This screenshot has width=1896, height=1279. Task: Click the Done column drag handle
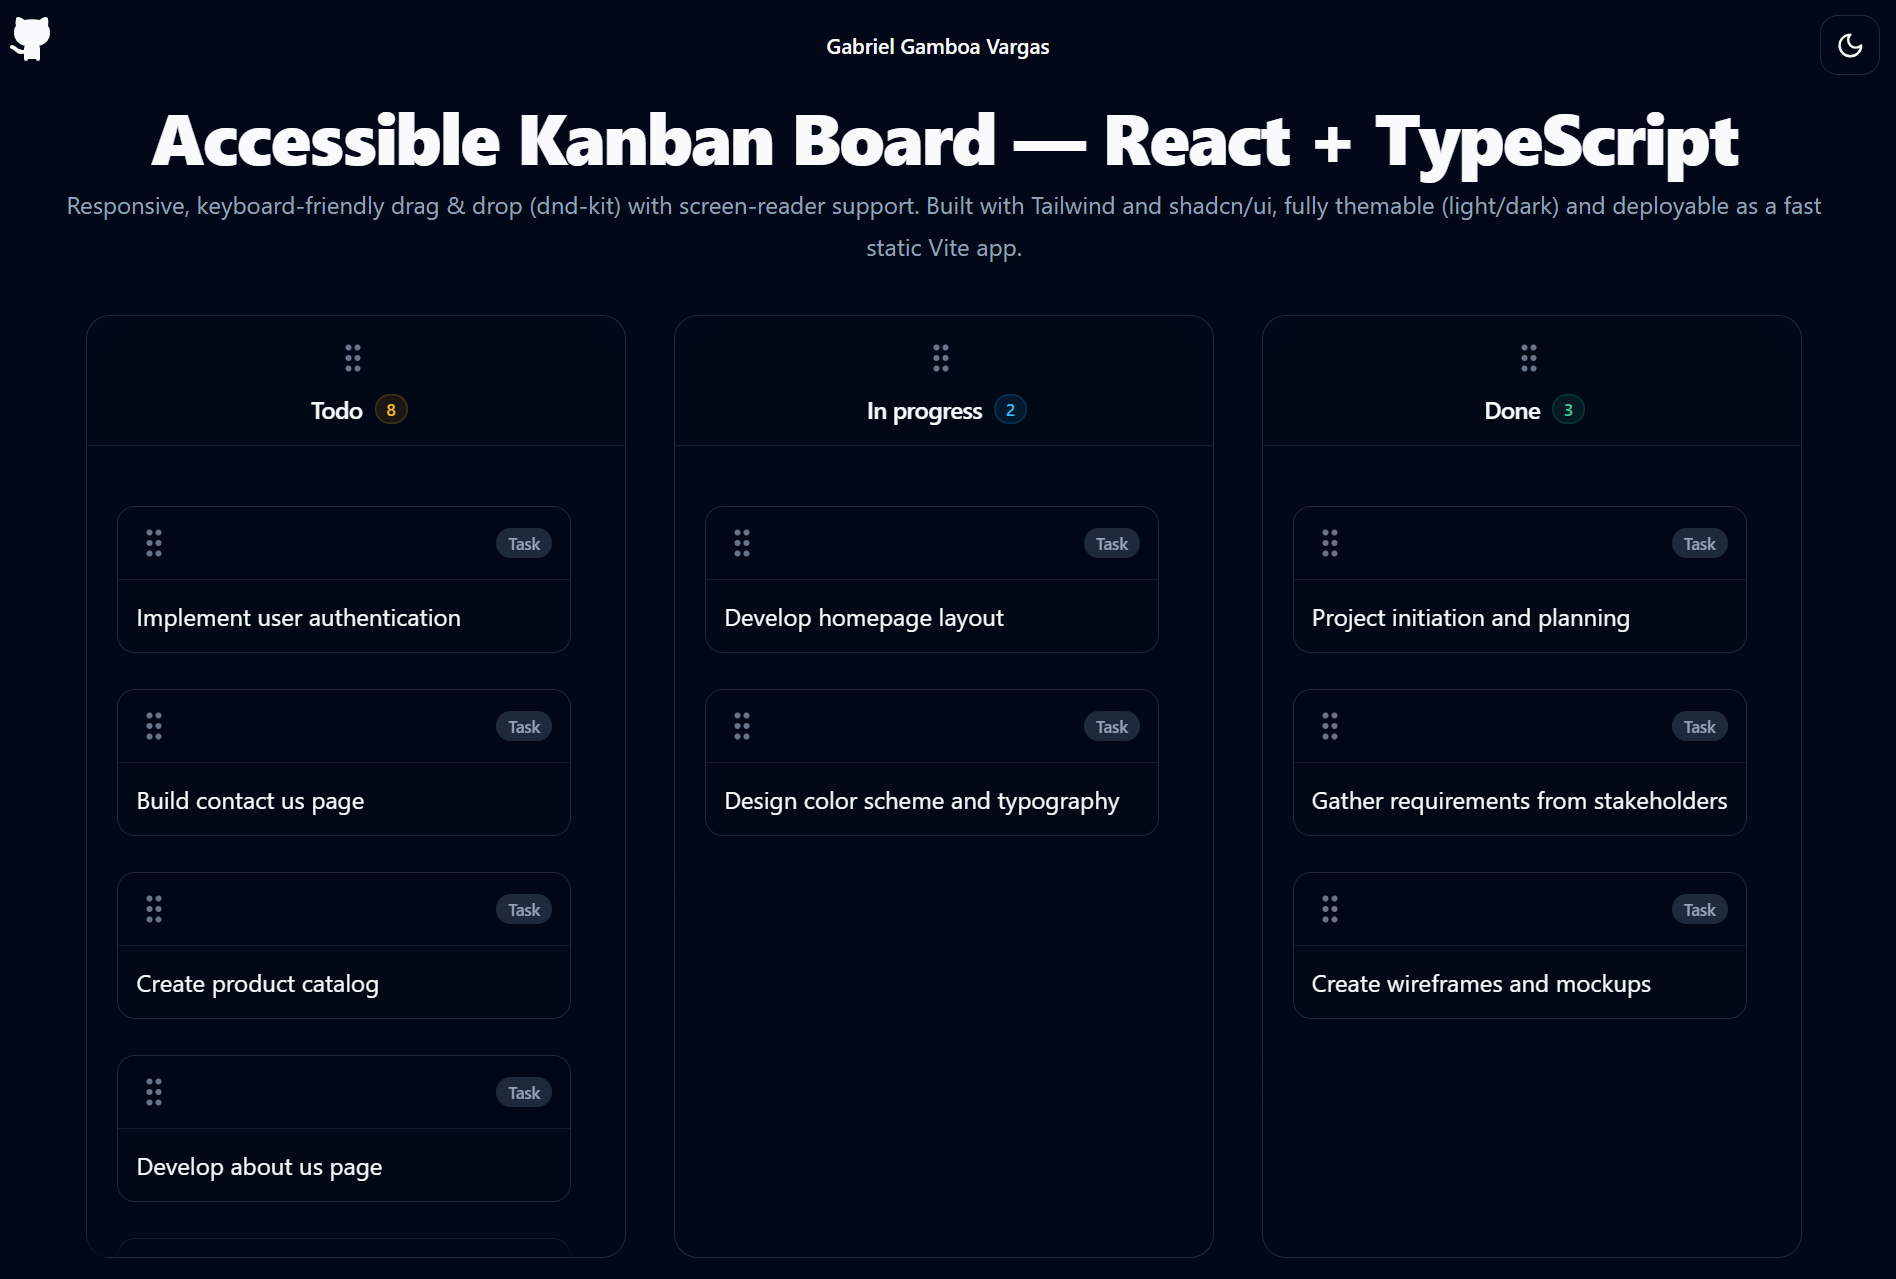[x=1528, y=358]
